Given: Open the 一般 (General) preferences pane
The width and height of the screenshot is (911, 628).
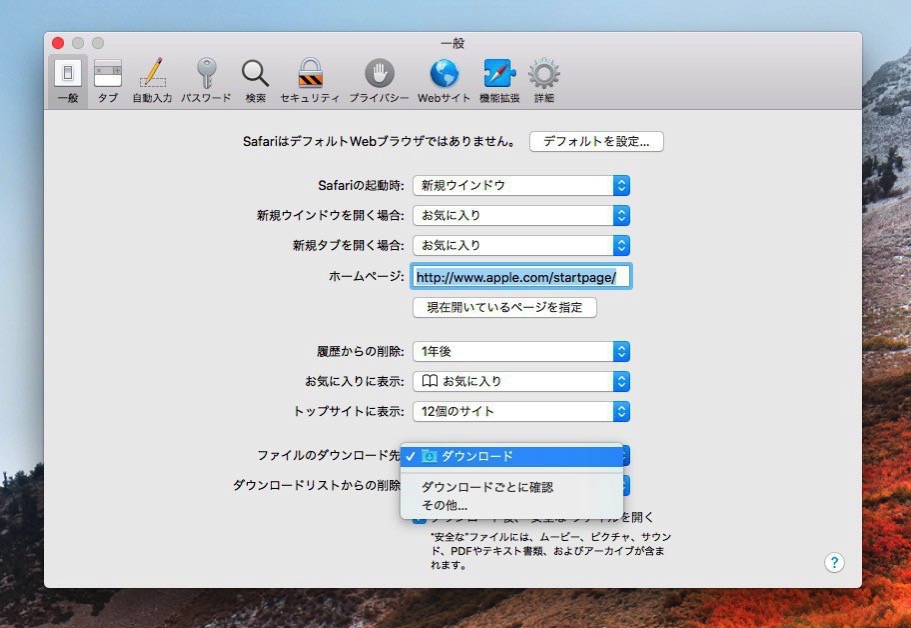Looking at the screenshot, I should 68,81.
